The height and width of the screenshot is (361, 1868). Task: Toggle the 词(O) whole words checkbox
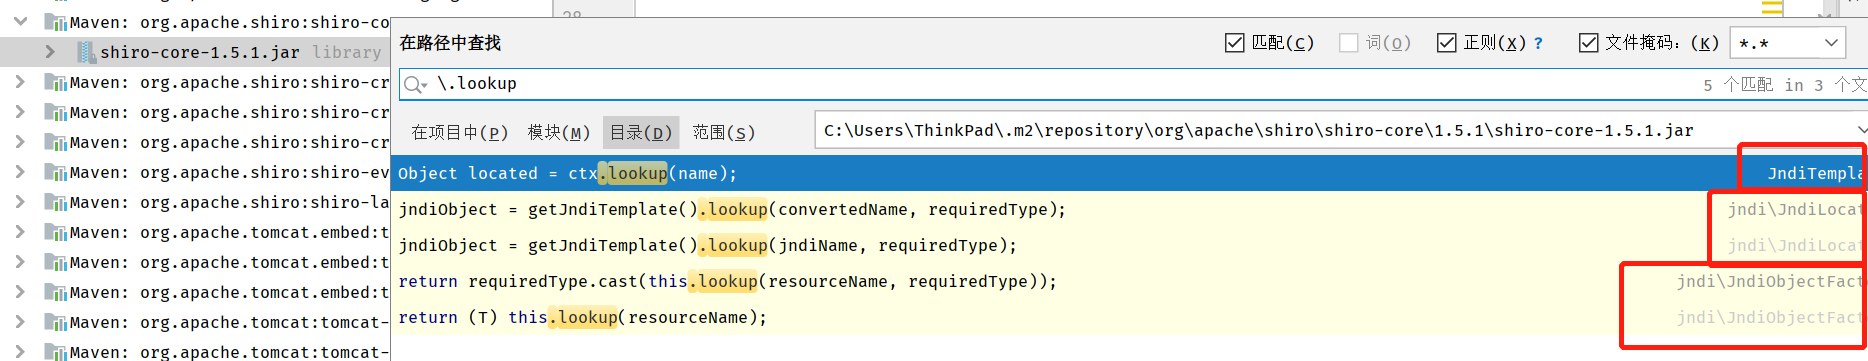(x=1348, y=43)
